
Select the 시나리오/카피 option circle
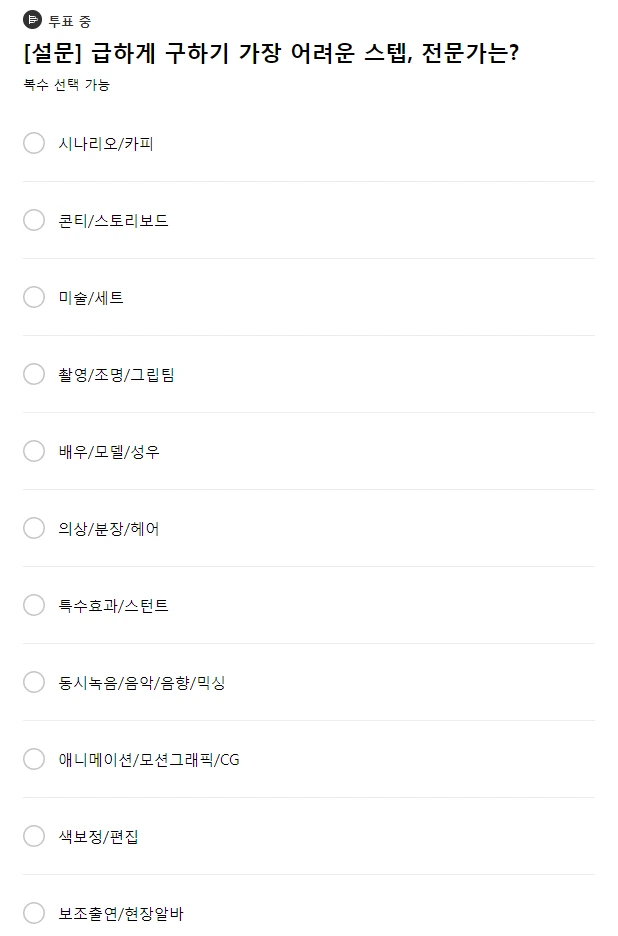[34, 143]
